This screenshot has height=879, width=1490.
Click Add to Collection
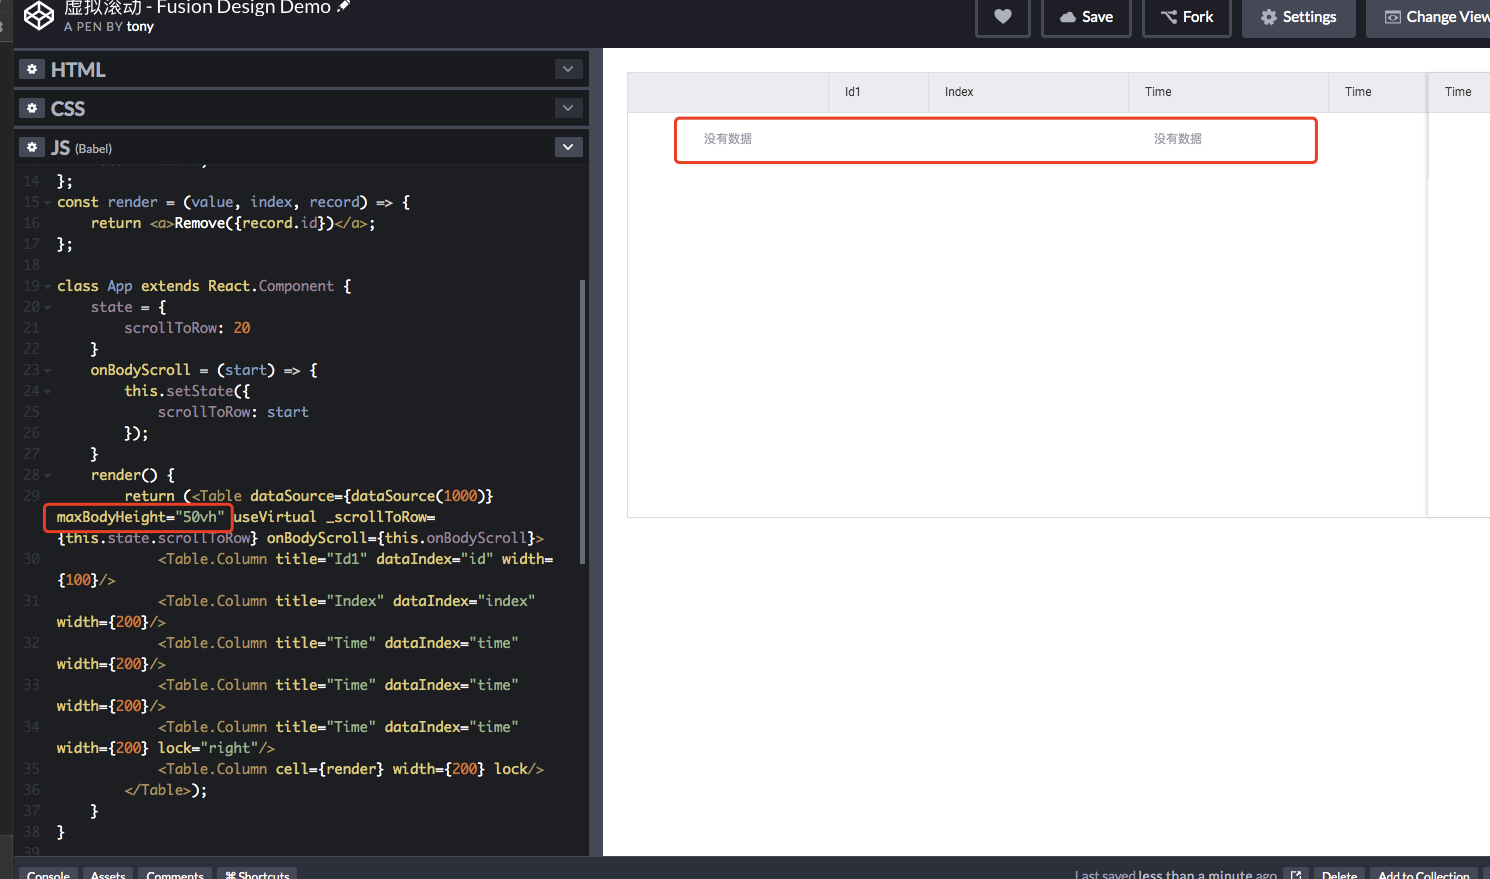pos(1423,874)
